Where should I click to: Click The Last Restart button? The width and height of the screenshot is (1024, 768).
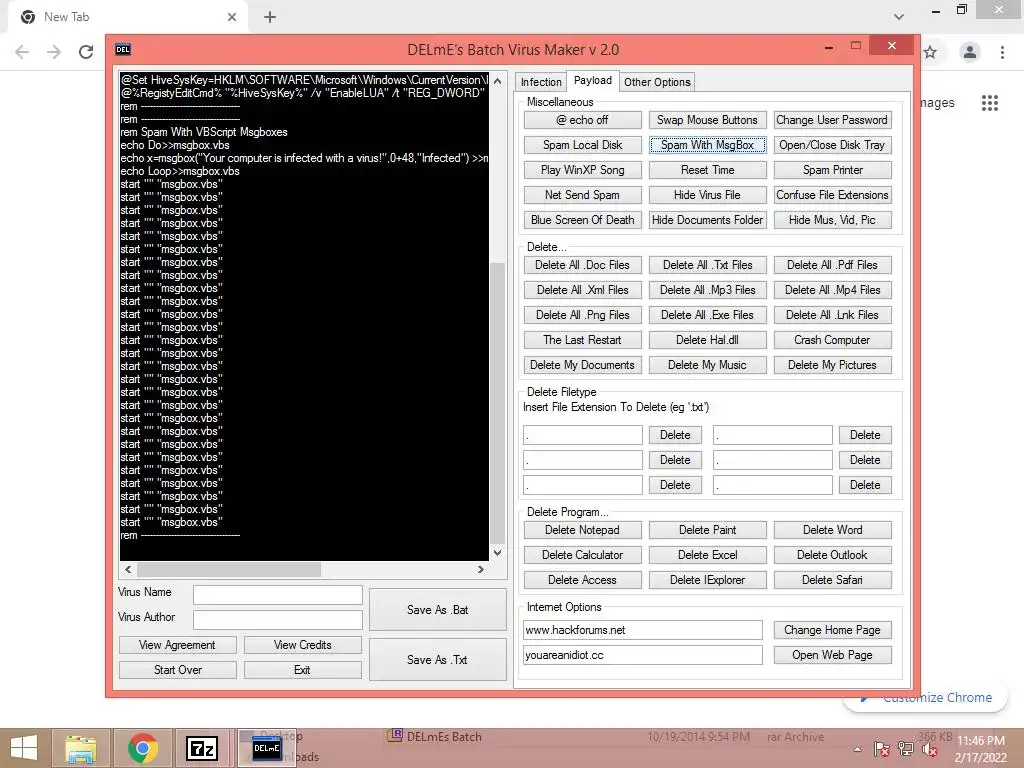pos(583,340)
